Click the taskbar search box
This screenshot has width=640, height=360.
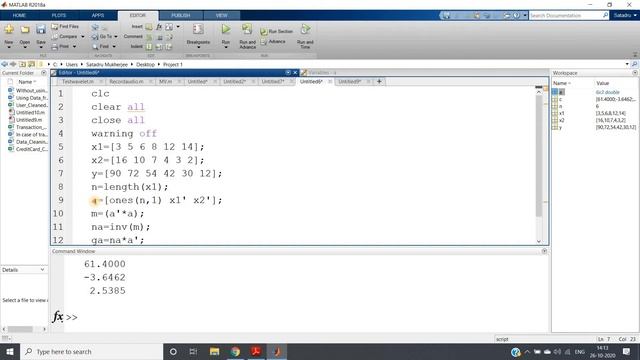tap(91, 351)
